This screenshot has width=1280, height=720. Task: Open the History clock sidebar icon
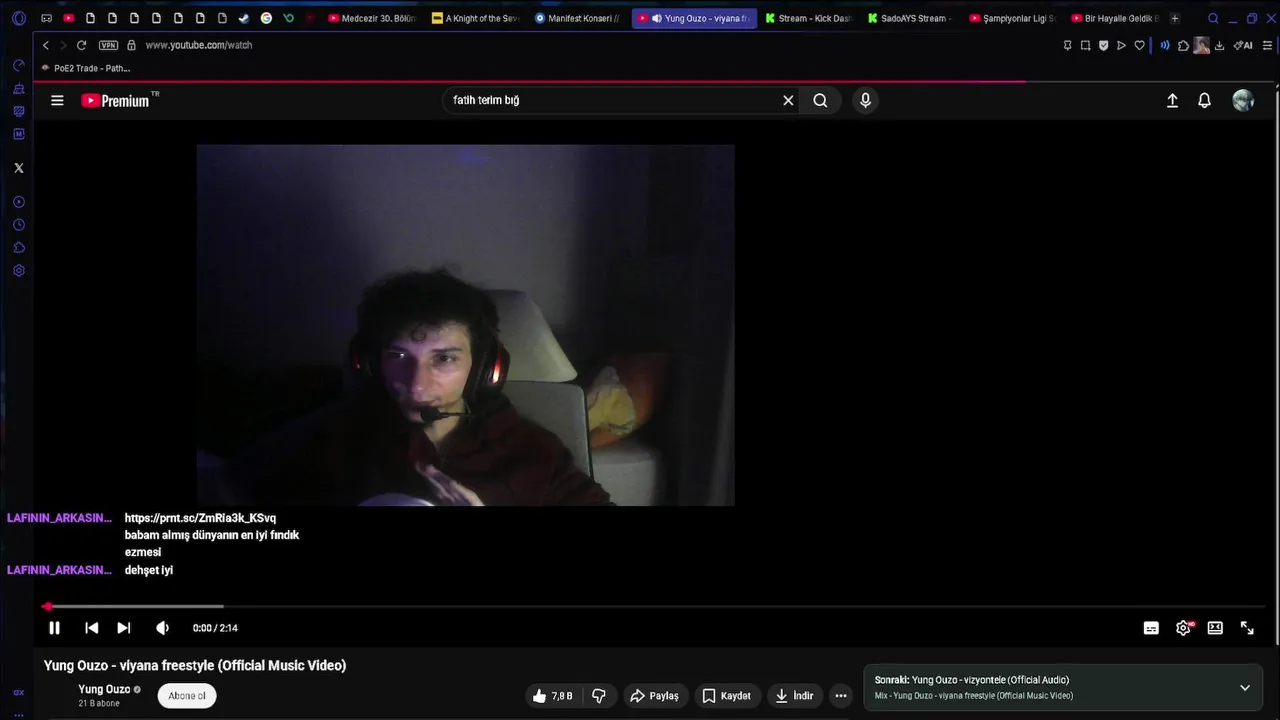click(18, 225)
